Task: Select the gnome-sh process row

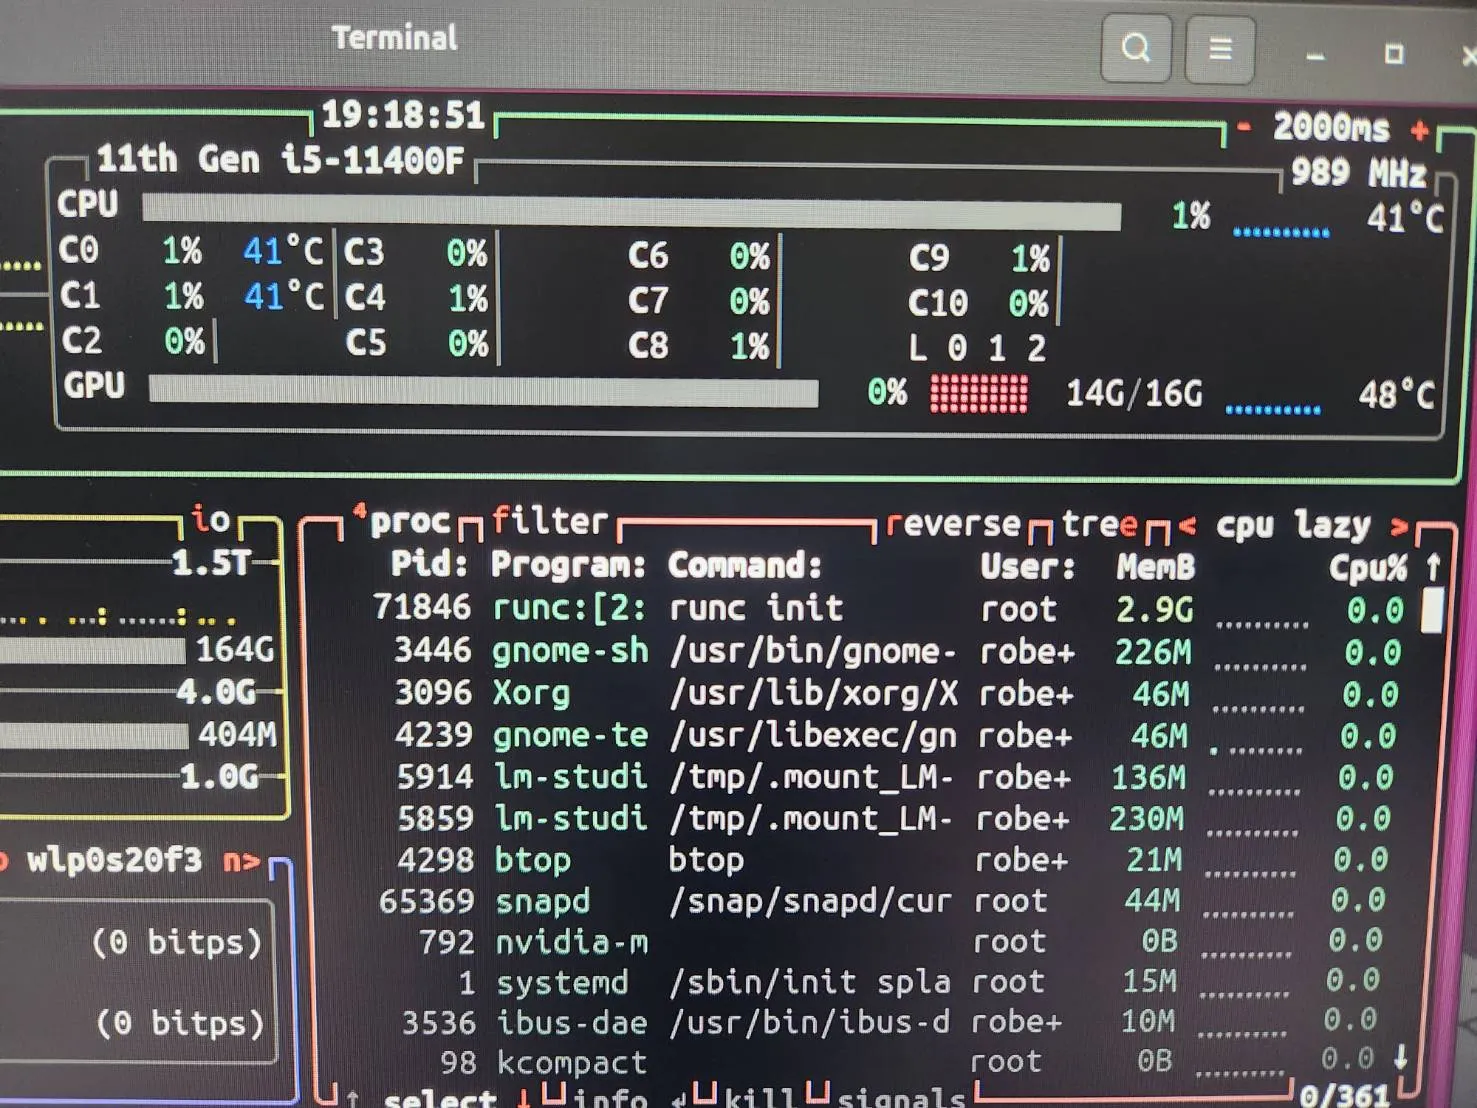Action: (x=888, y=651)
